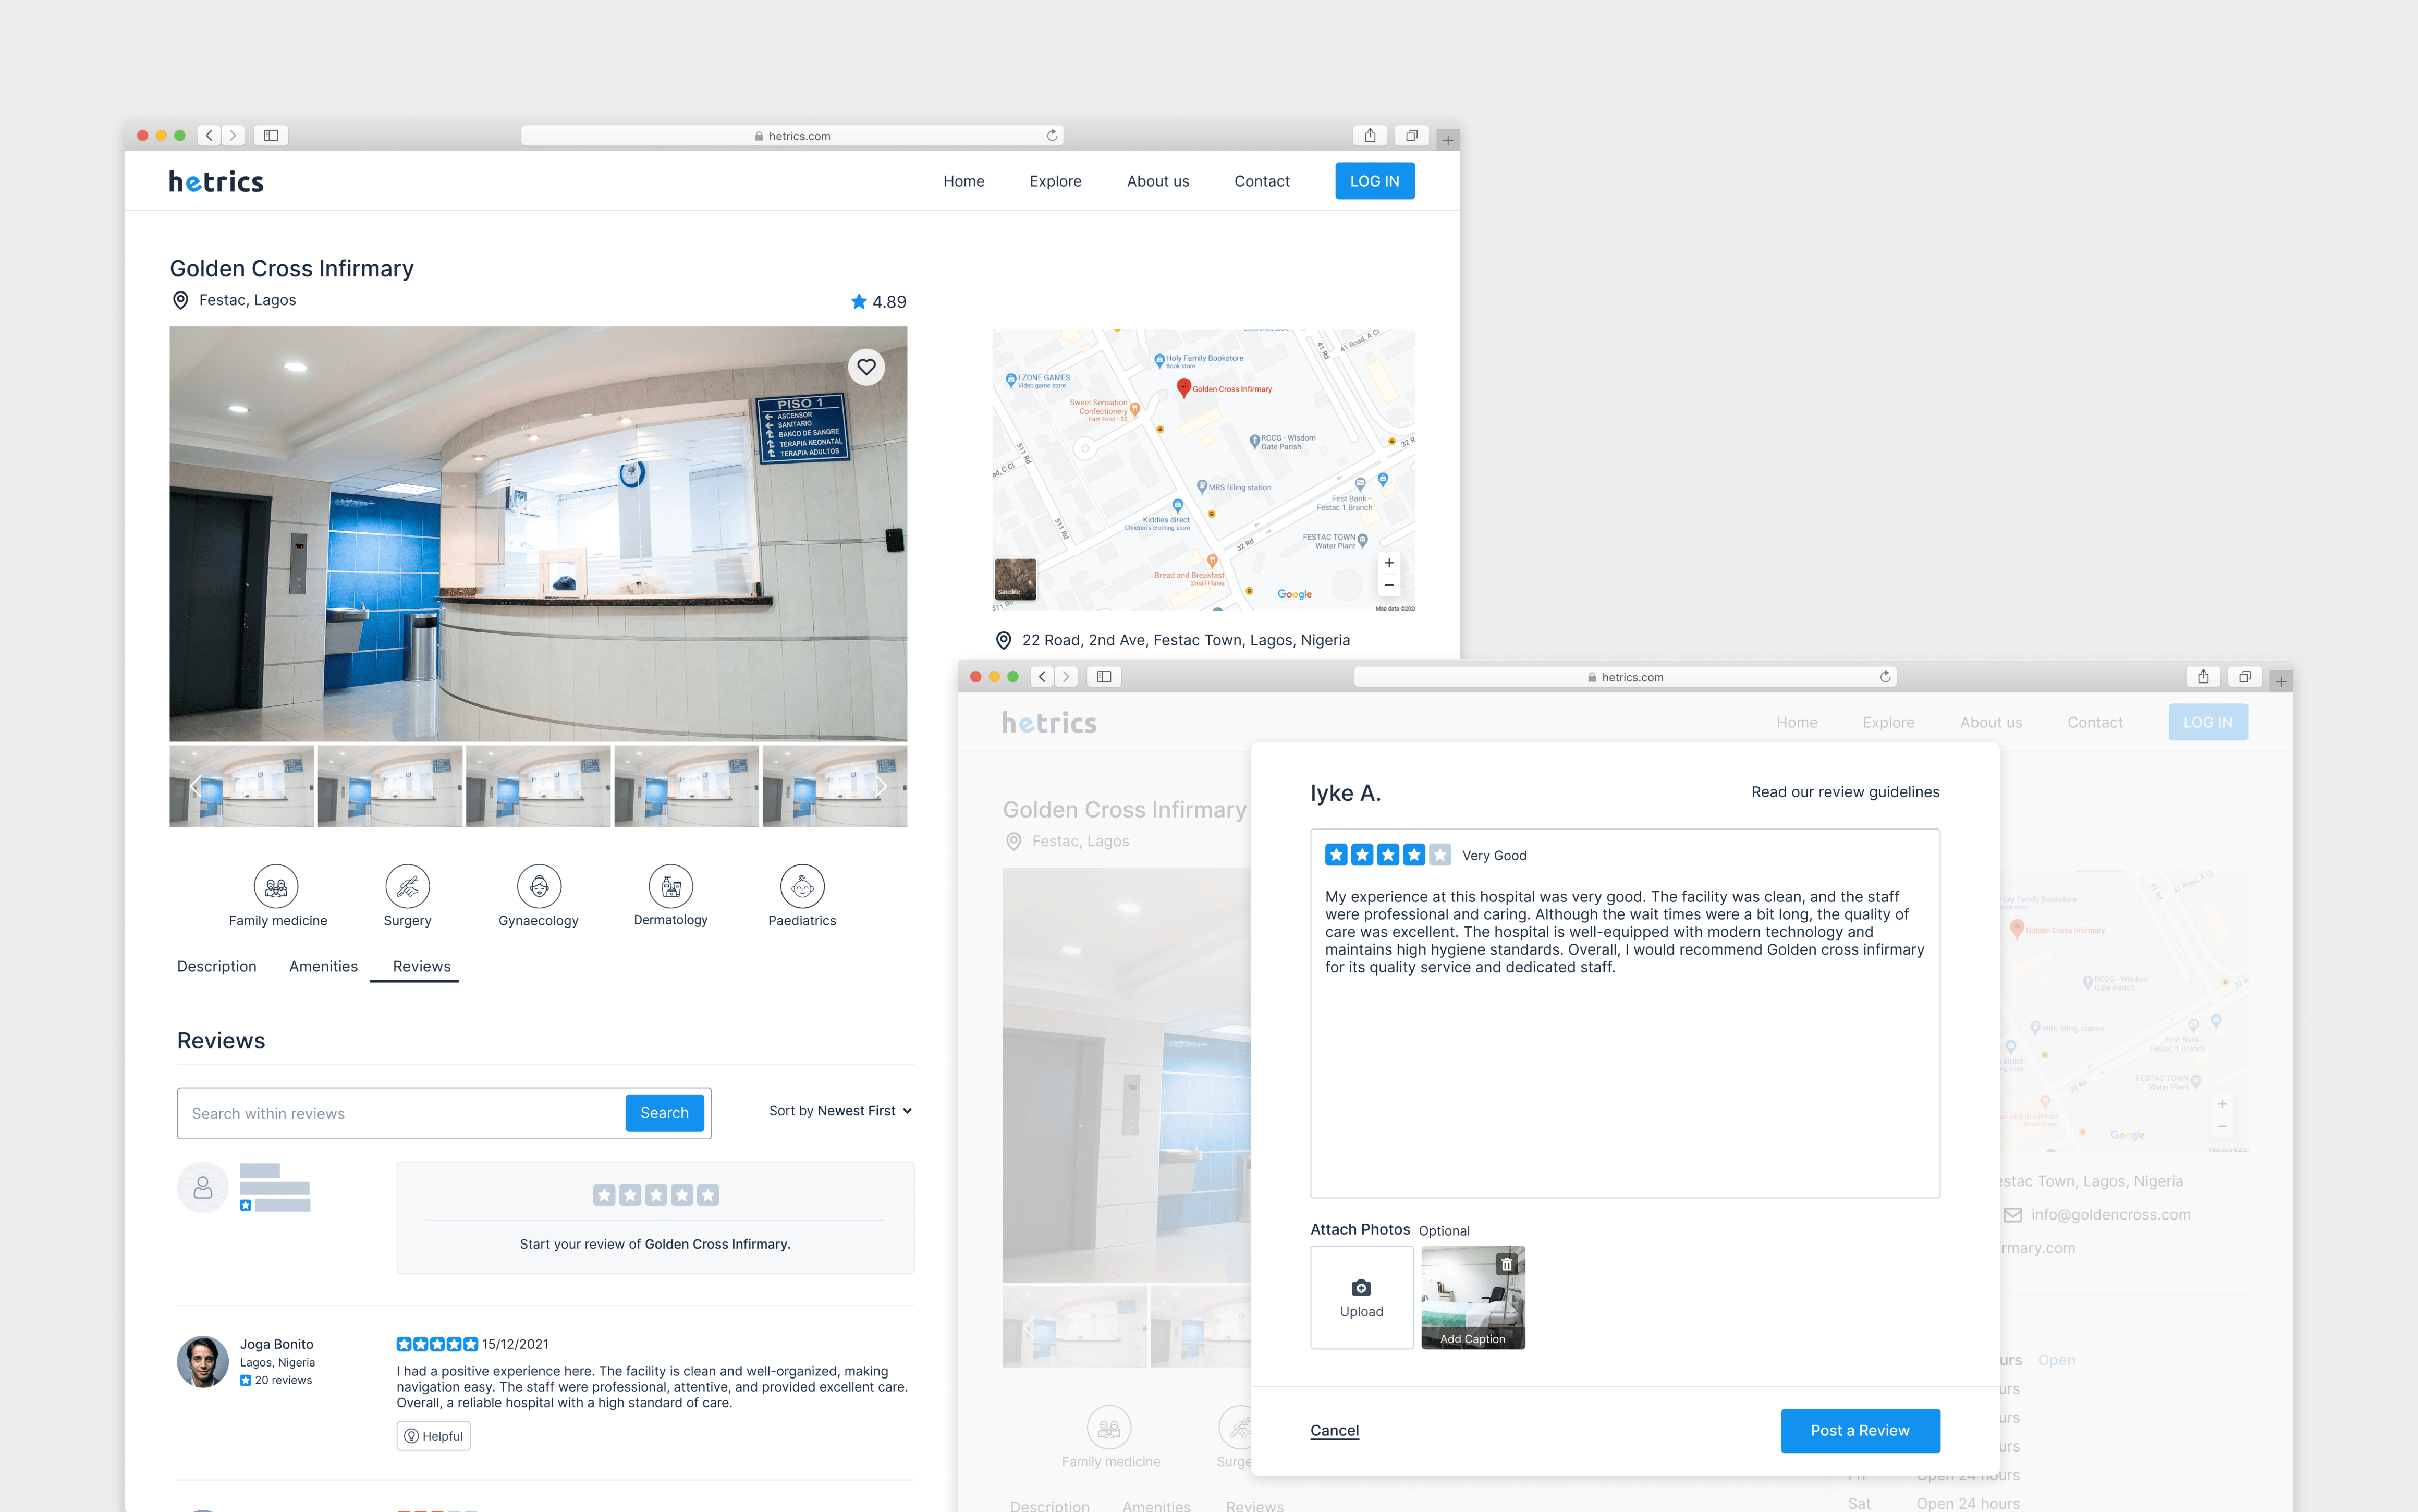
Task: Click the camera Upload photo box
Action: point(1362,1298)
